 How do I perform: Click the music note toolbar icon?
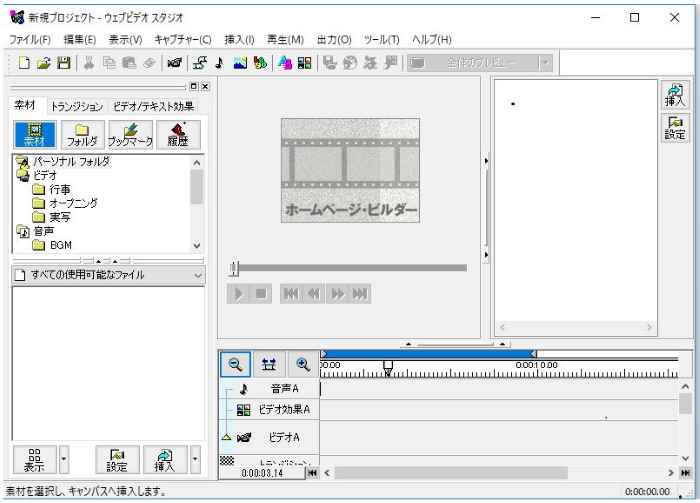(x=219, y=63)
